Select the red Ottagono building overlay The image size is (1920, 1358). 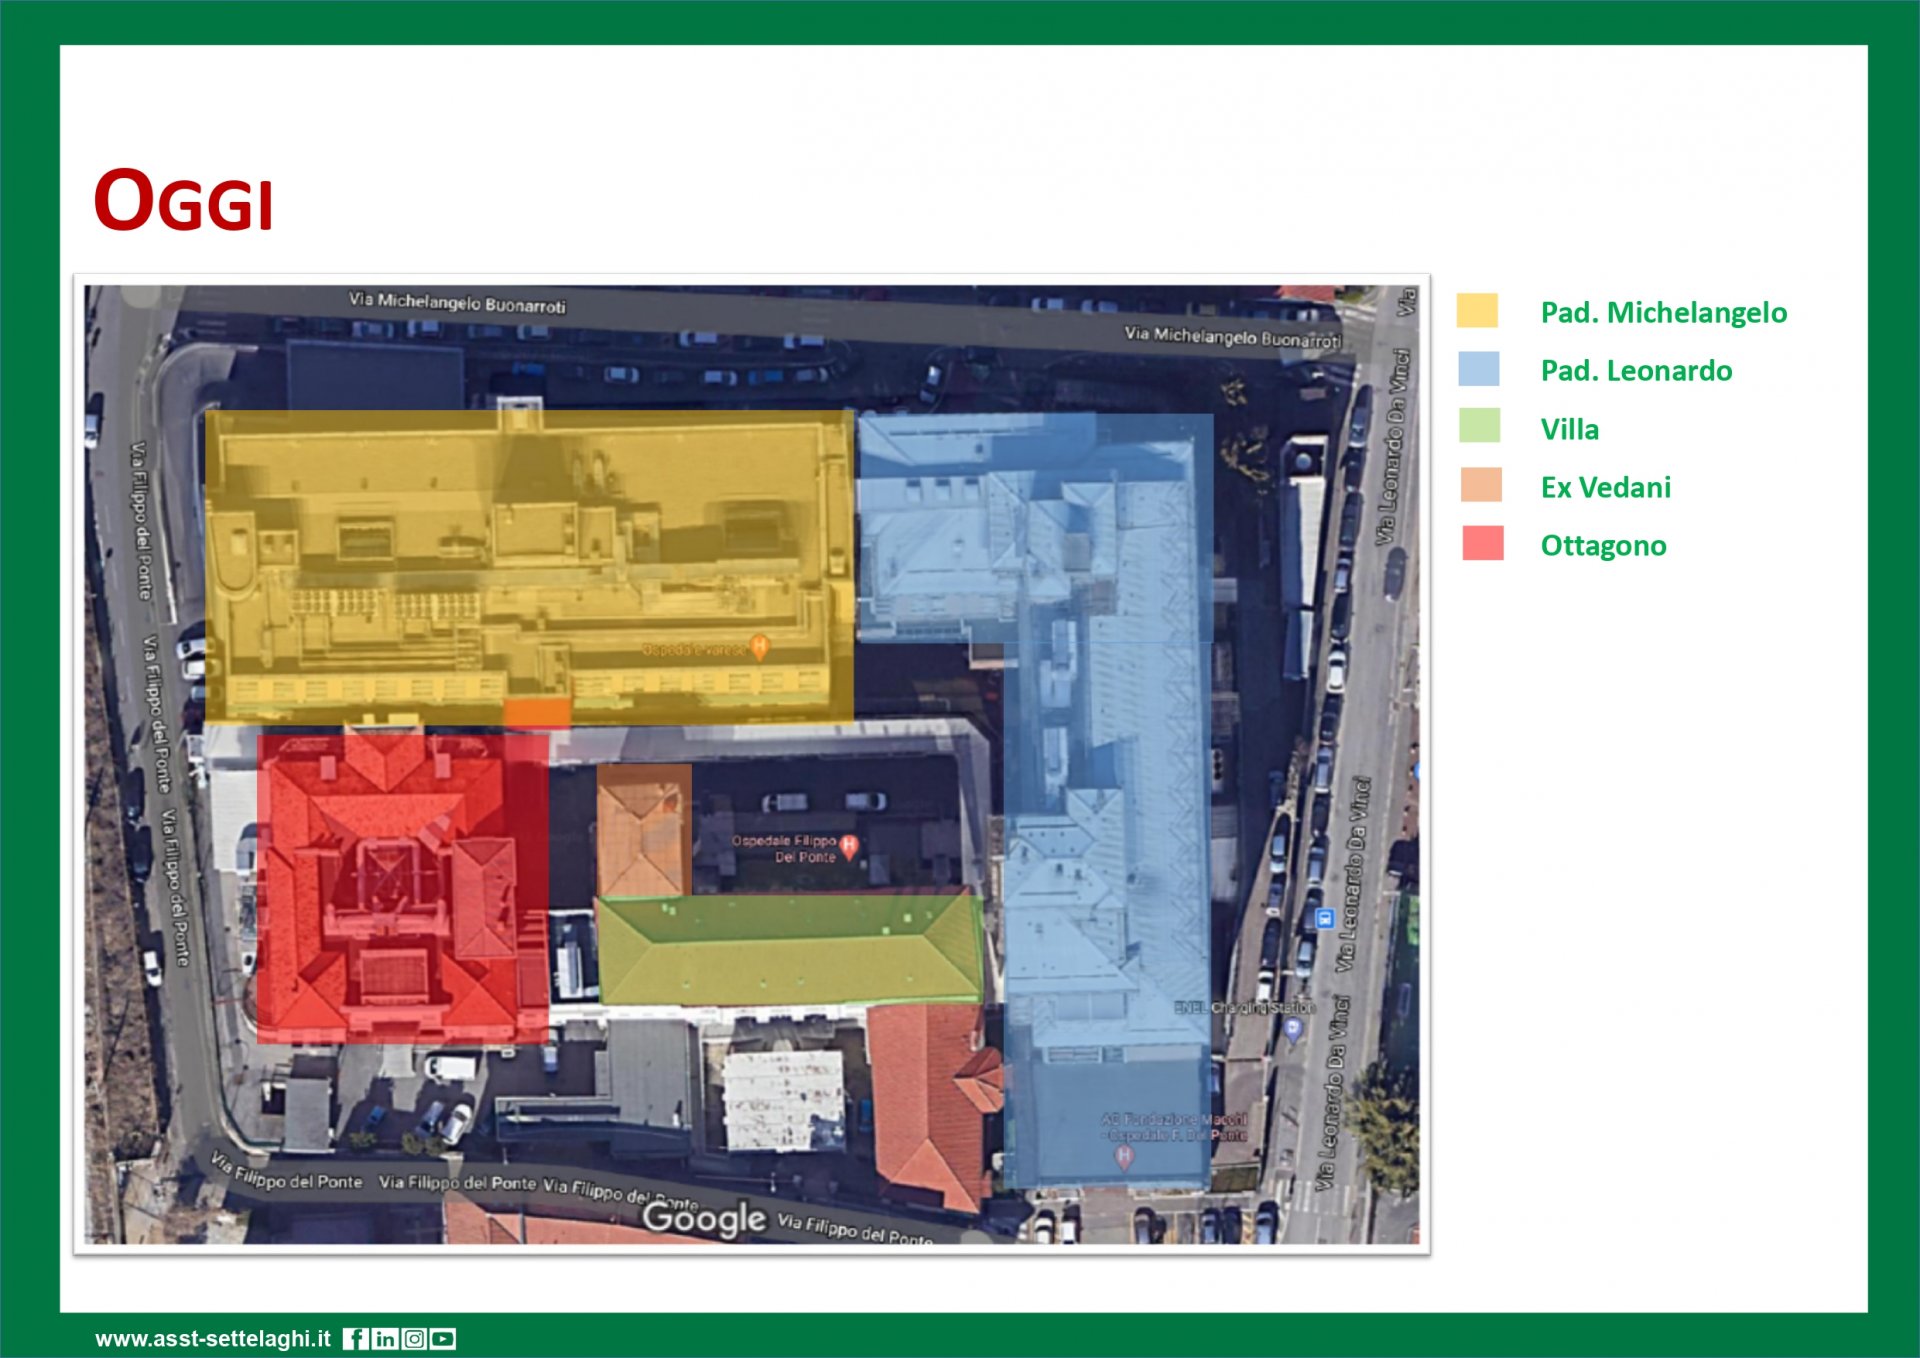point(403,888)
